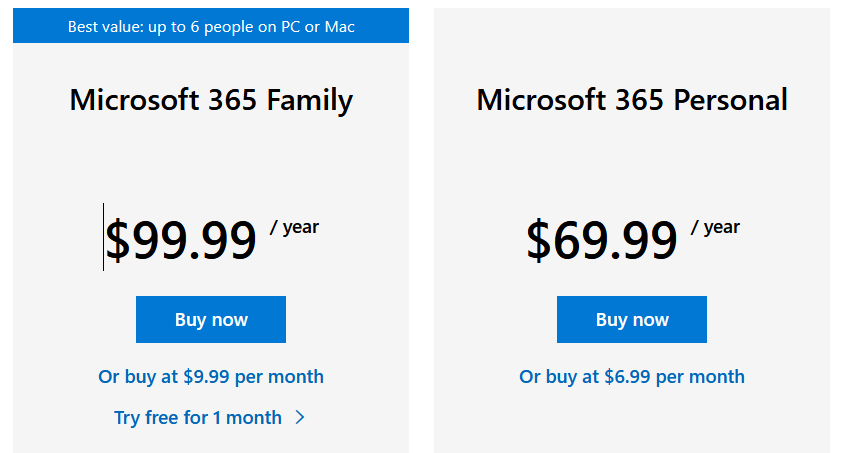Click the $99.99 Family price

(x=182, y=241)
